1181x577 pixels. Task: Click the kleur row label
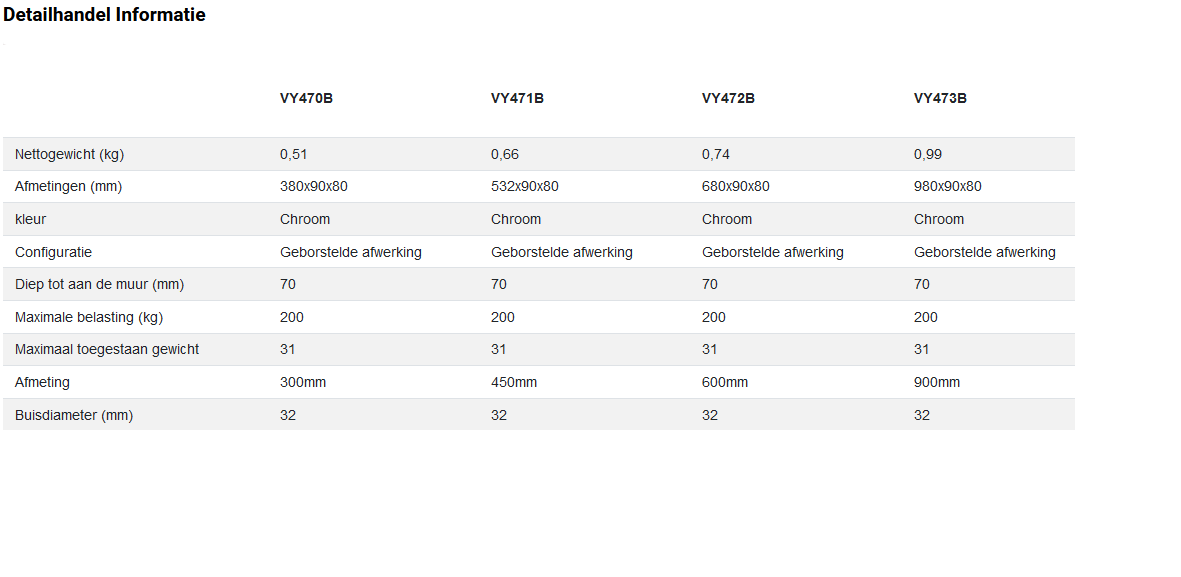tap(31, 219)
